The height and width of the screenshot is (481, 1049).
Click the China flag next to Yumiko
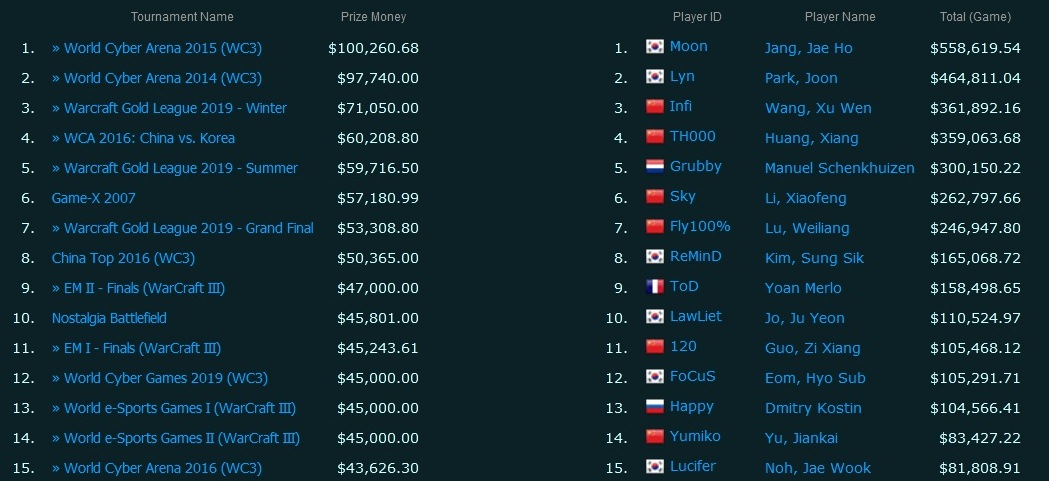tap(654, 436)
